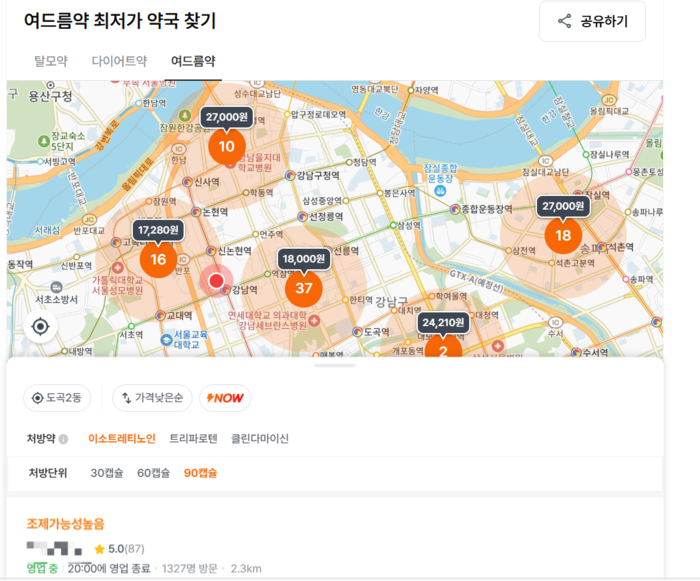This screenshot has width=700, height=581.
Task: Expand the bottom sheet drag handle
Action: [334, 366]
